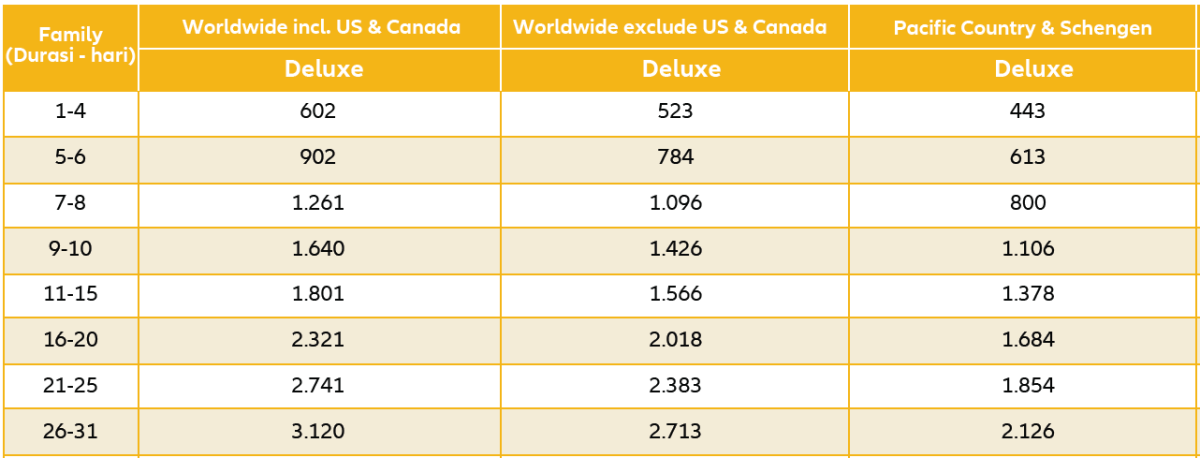Click the 1.640 price cell
1200x458 pixels.
coord(318,249)
